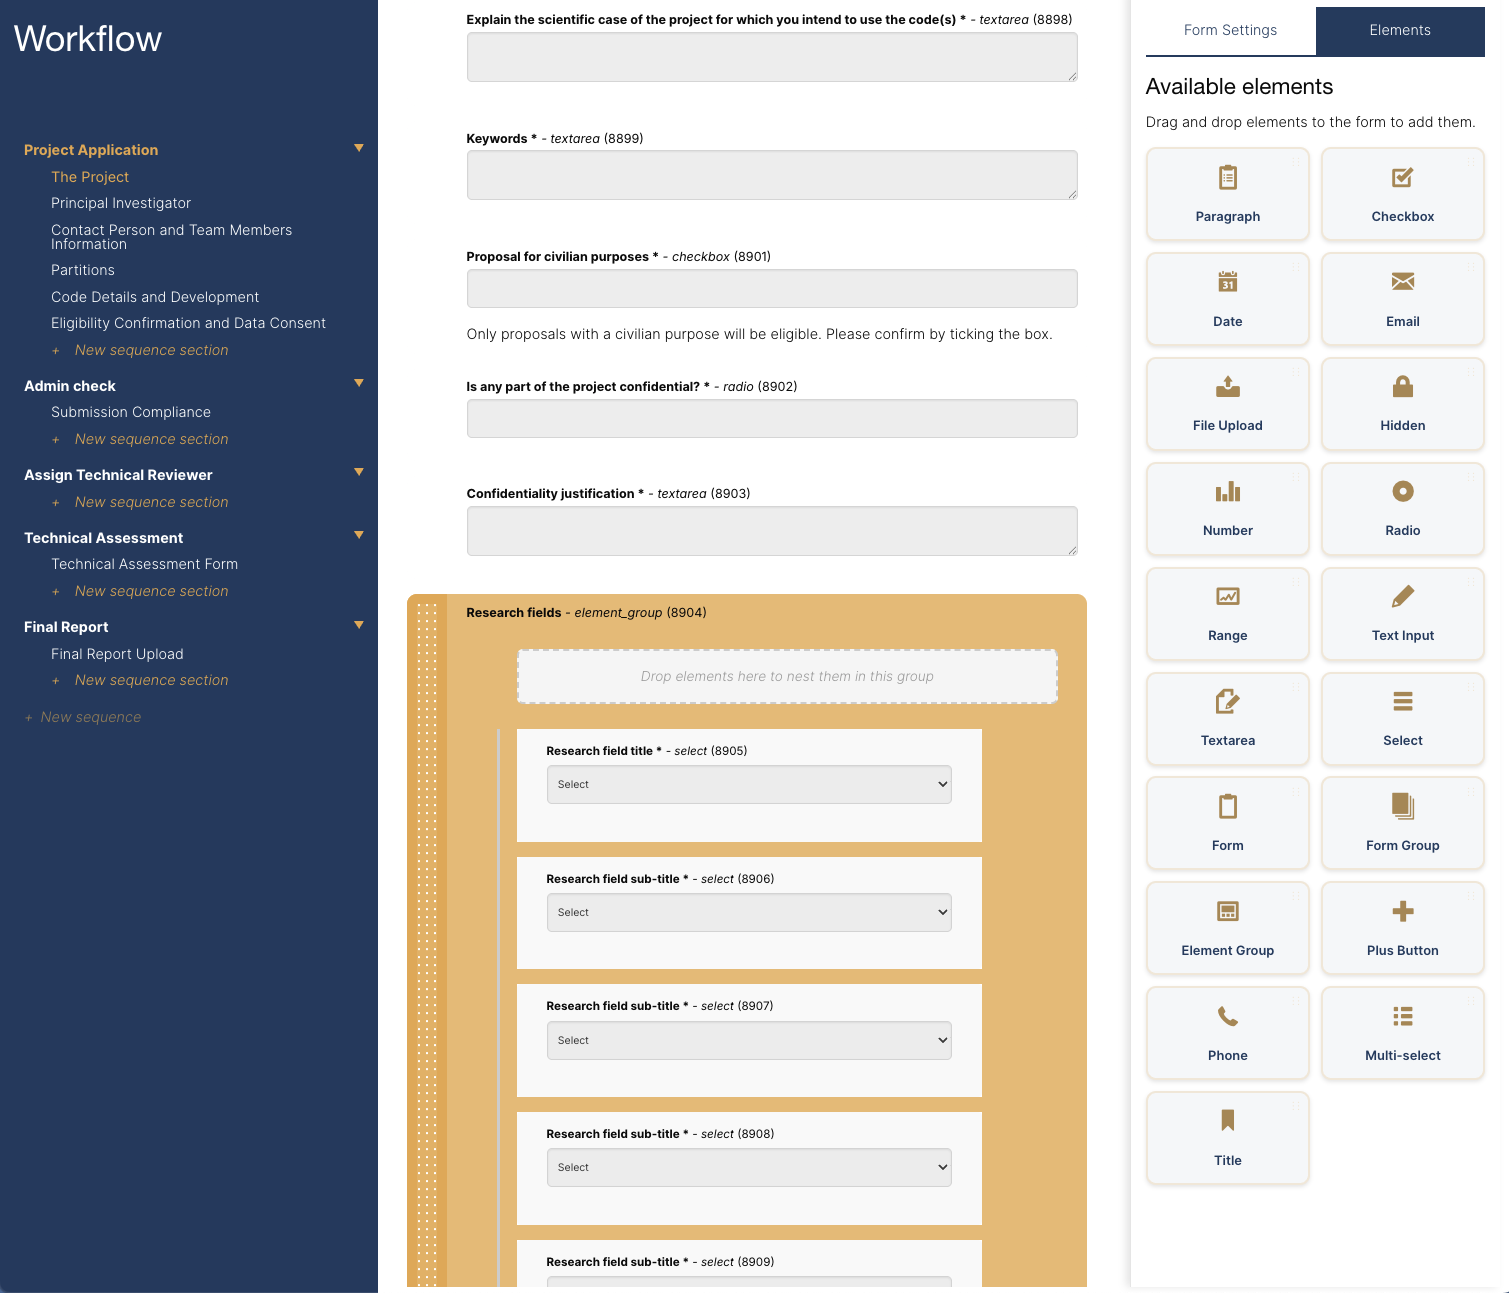The image size is (1509, 1293).
Task: Click the Keywords textarea field
Action: coord(771,176)
